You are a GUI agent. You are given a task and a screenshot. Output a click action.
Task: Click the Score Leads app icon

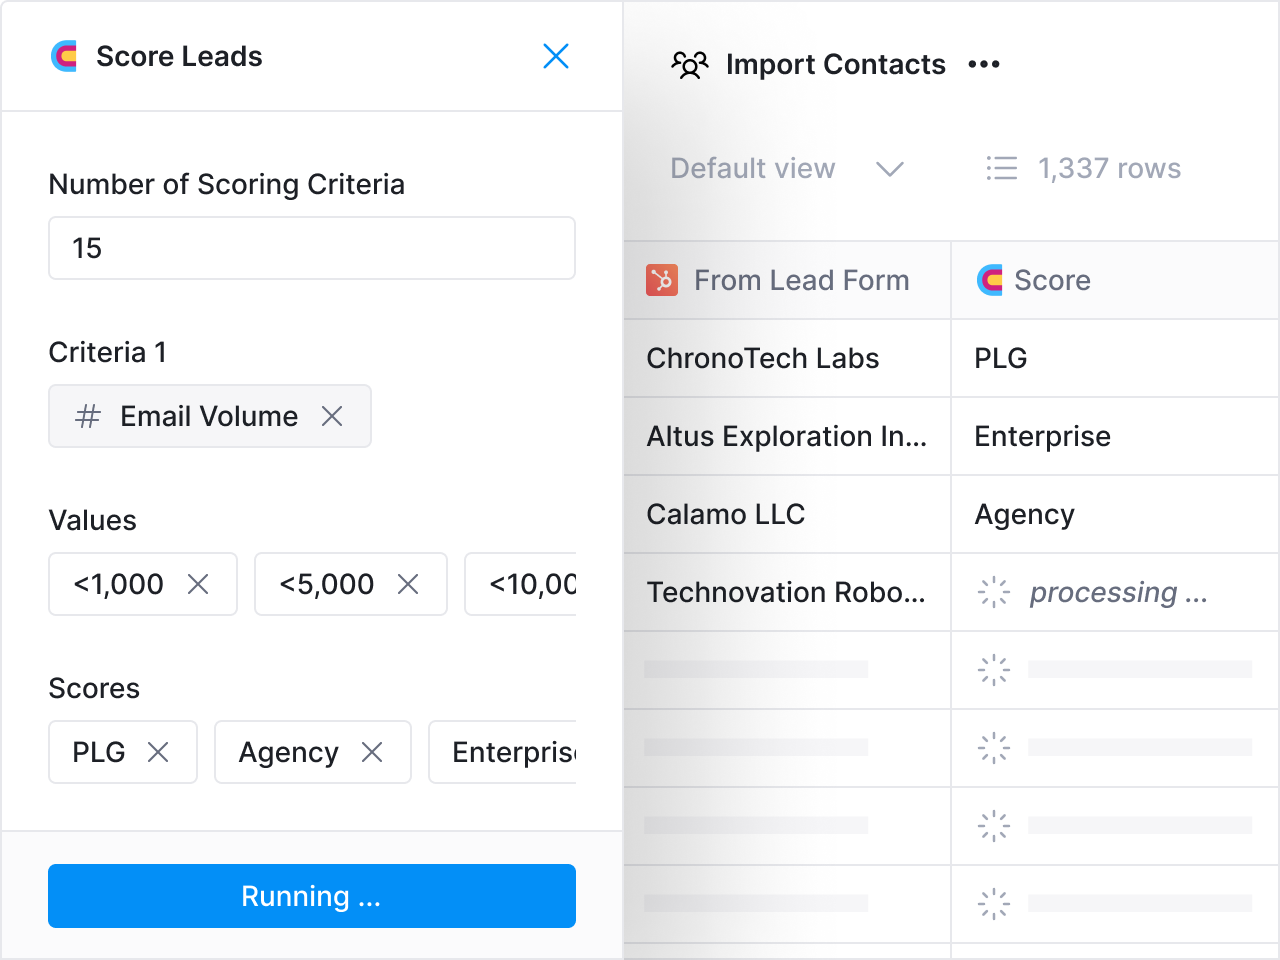[63, 56]
